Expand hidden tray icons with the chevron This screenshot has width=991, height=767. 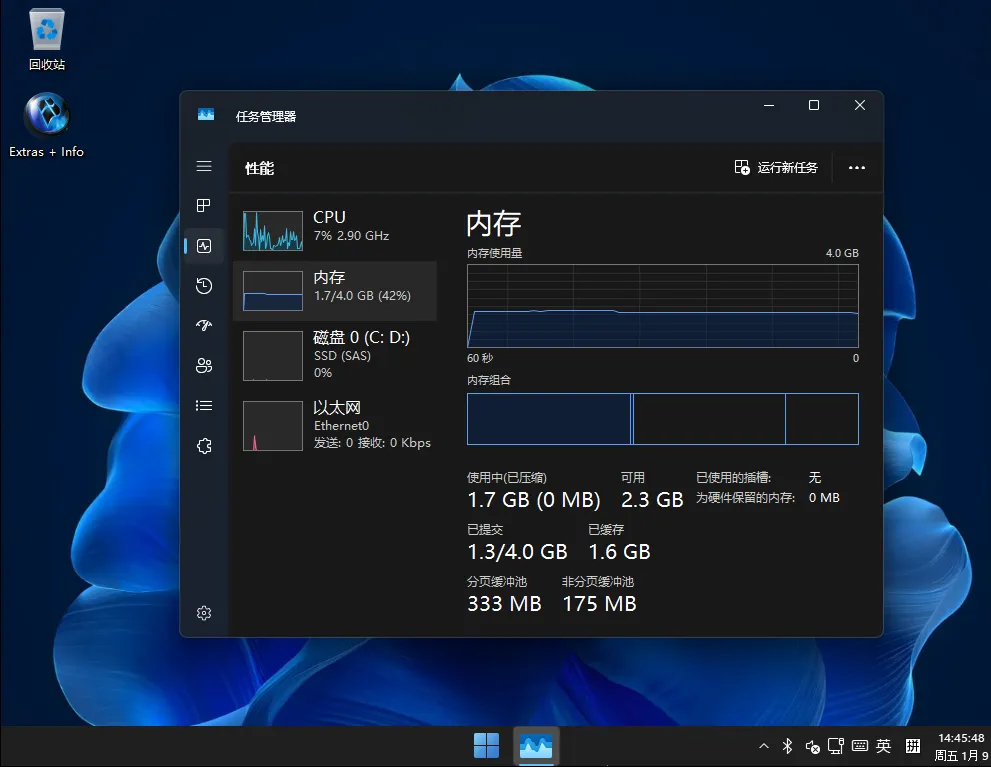coord(763,746)
